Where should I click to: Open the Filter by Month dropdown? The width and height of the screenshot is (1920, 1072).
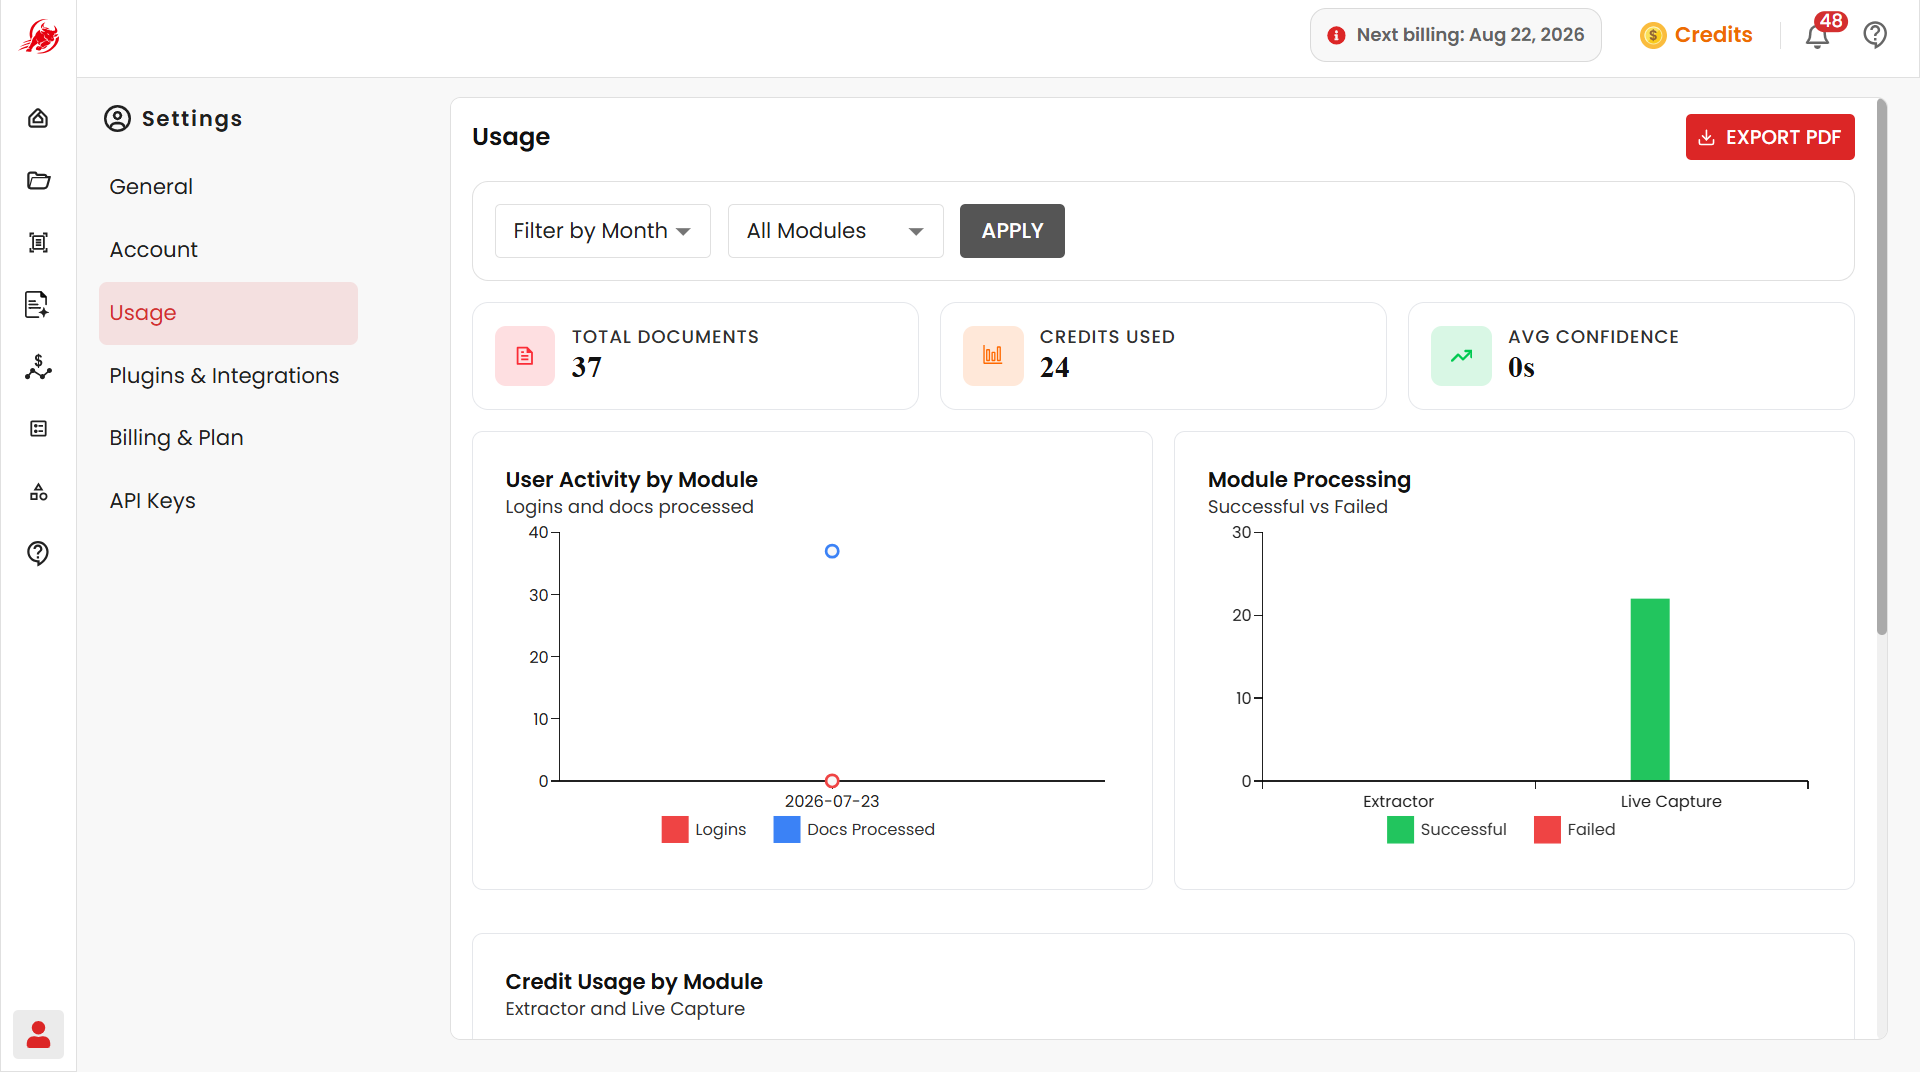603,231
